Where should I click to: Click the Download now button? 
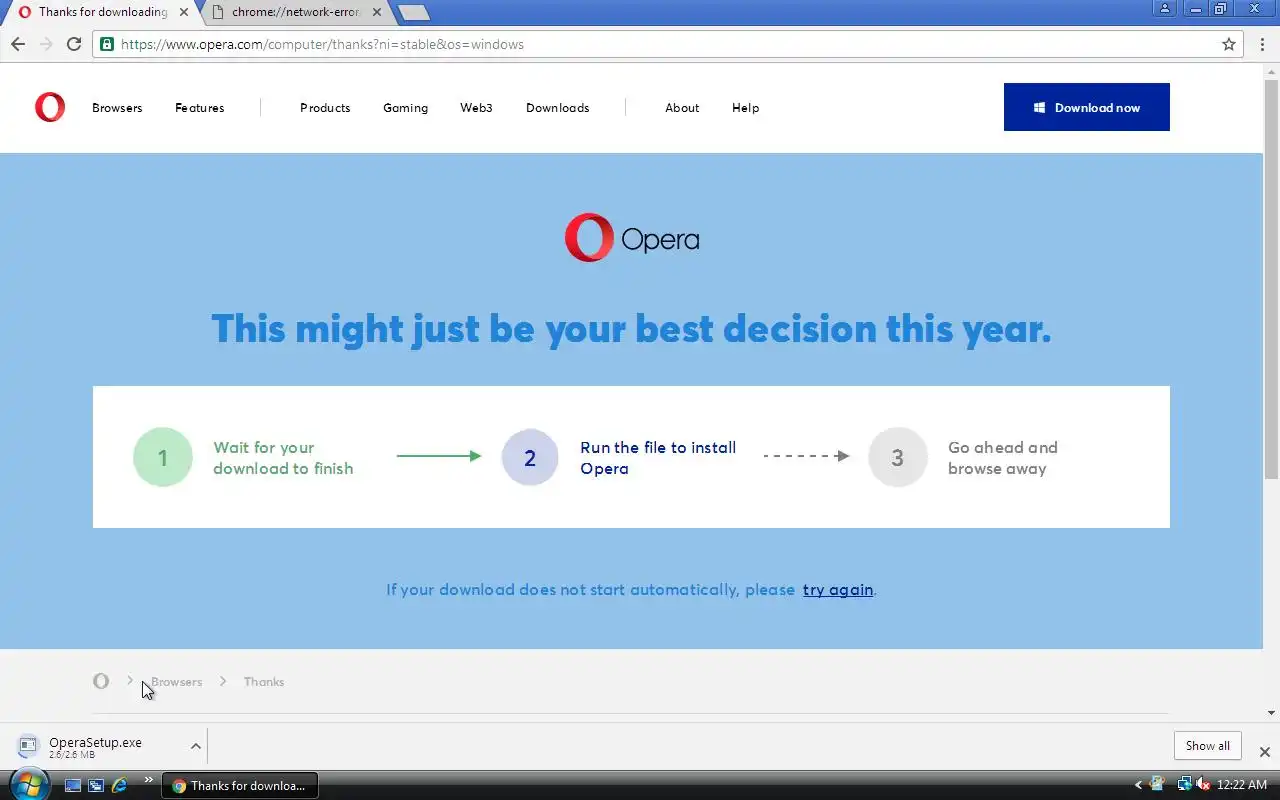coord(1087,107)
